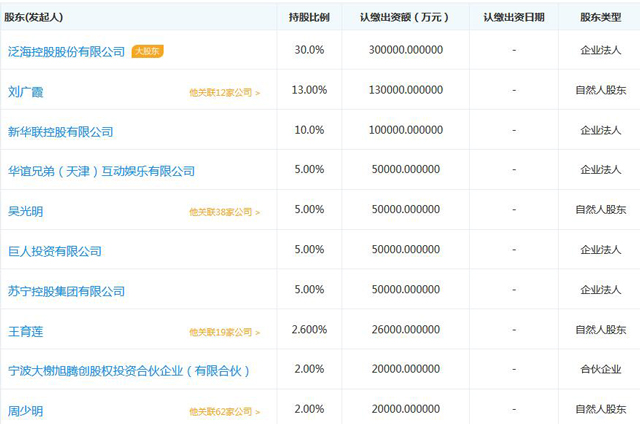Open 苏宁控股集团有限公司 company link
The image size is (640, 424).
[x=66, y=291]
